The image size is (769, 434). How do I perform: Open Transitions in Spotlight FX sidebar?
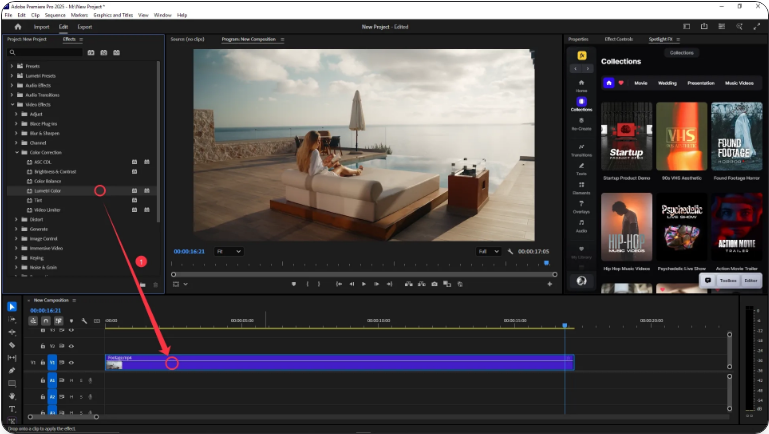click(x=581, y=149)
